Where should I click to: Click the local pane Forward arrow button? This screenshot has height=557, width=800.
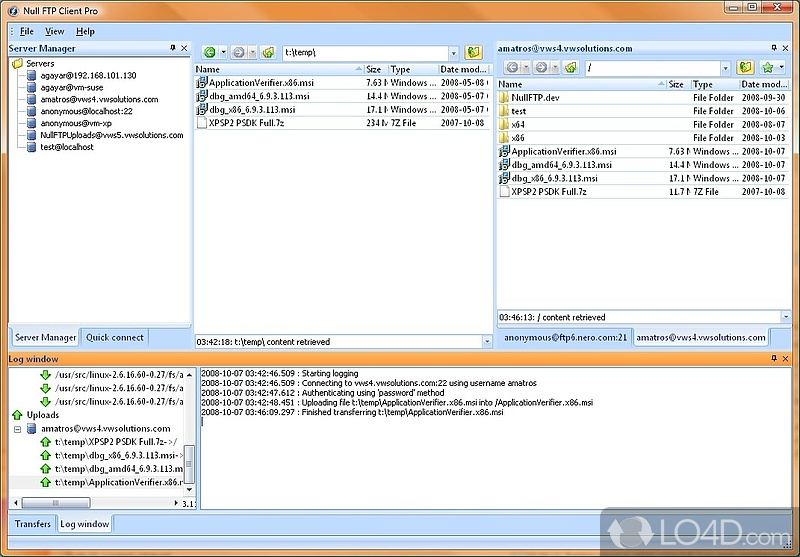click(239, 52)
